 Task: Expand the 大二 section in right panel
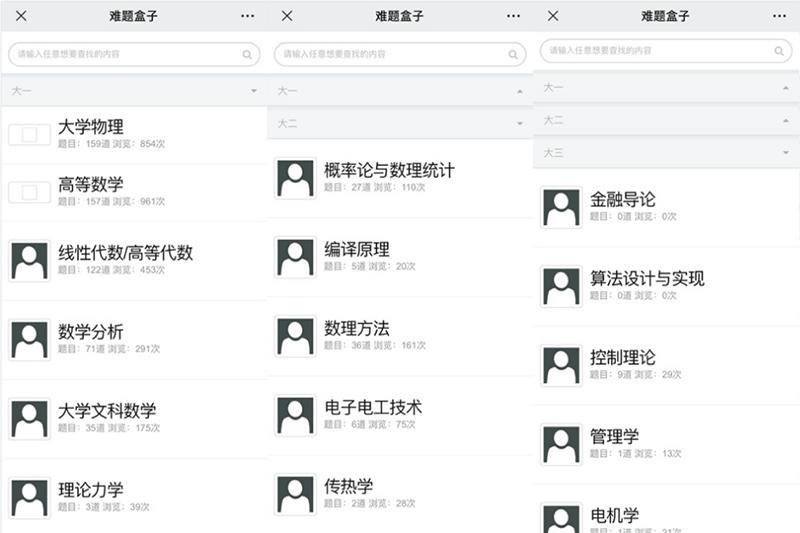pyautogui.click(x=666, y=120)
